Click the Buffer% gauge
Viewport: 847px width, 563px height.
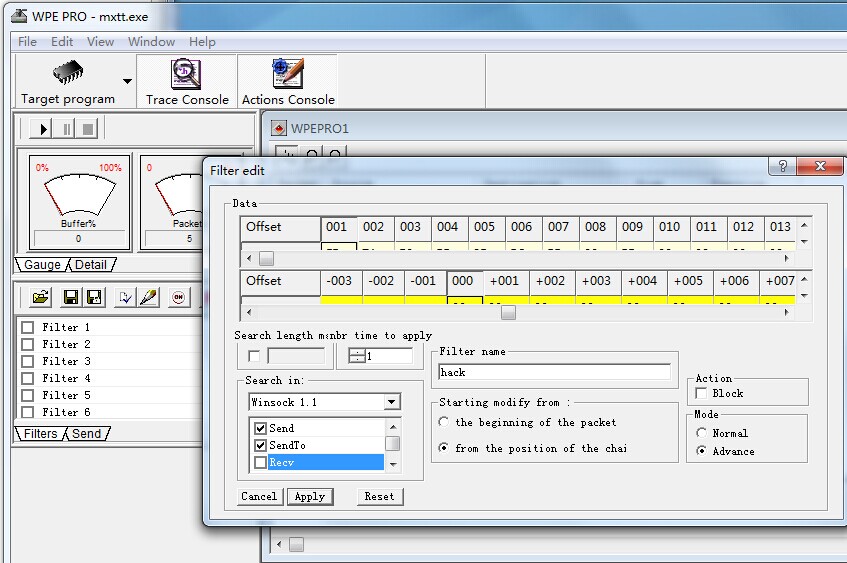79,203
